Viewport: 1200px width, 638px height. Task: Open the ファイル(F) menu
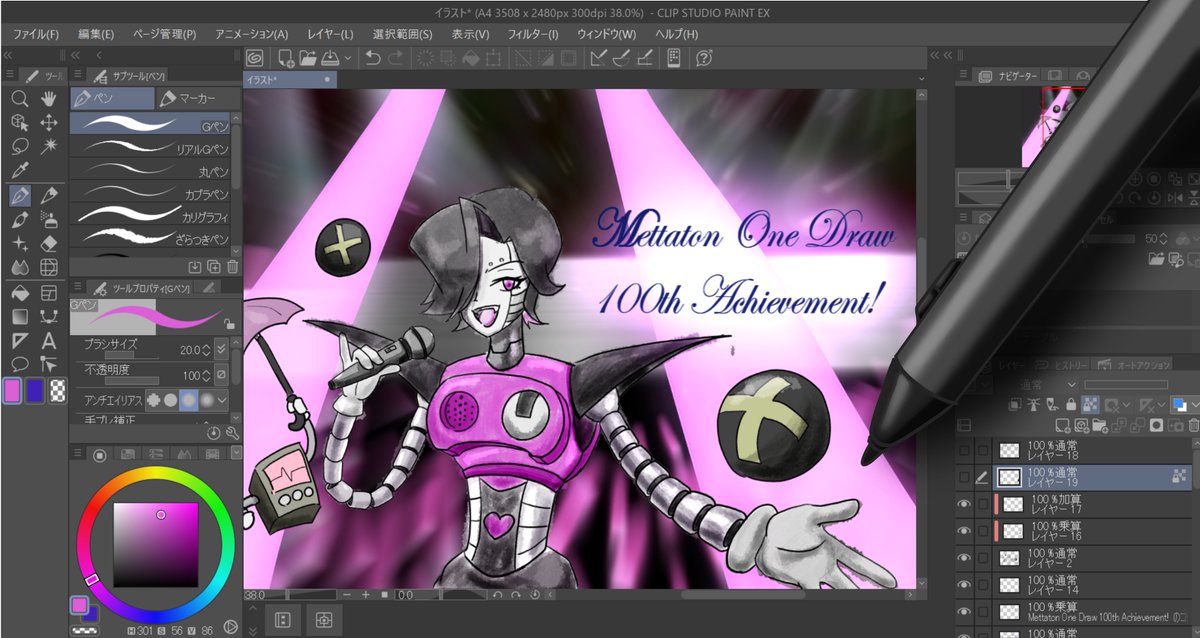[x=35, y=34]
